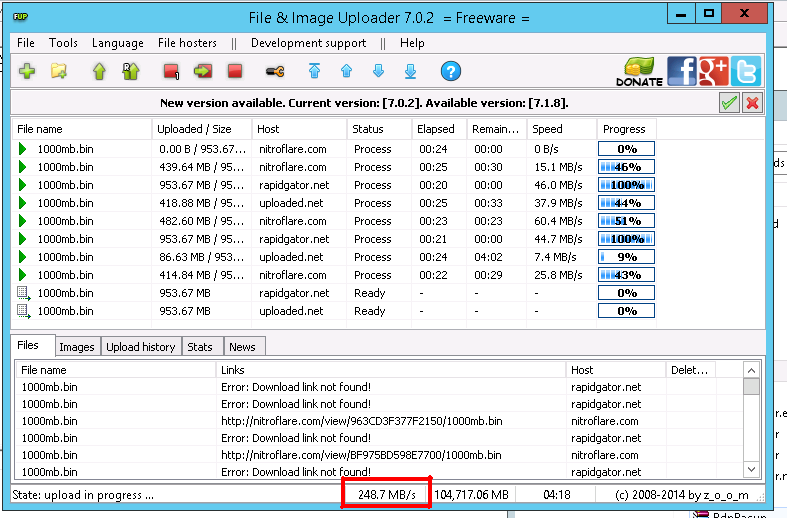Open the add folder toolbar icon
The width and height of the screenshot is (787, 518).
[x=59, y=71]
